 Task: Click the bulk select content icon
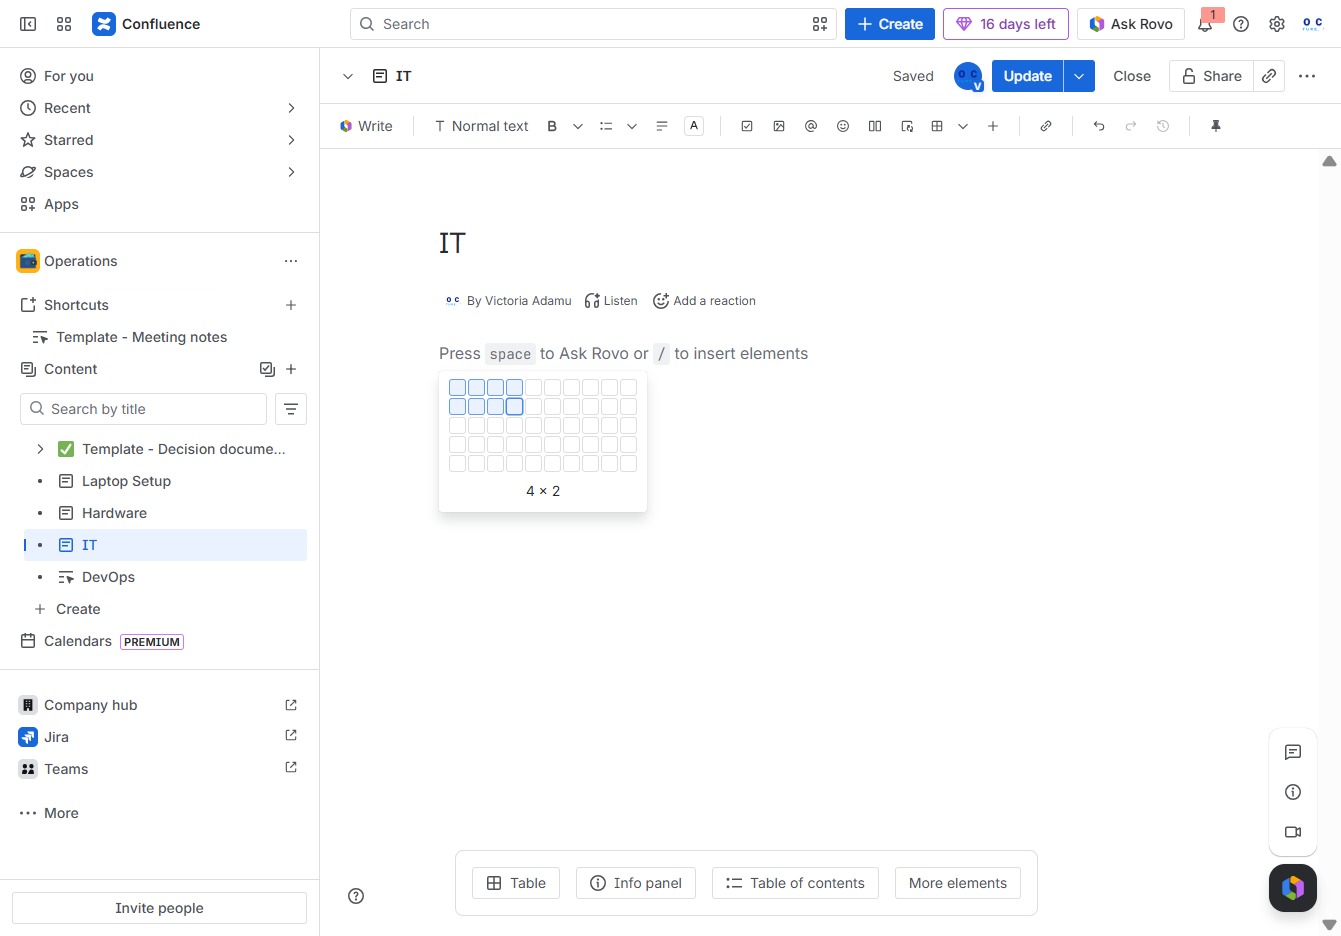pyautogui.click(x=267, y=369)
